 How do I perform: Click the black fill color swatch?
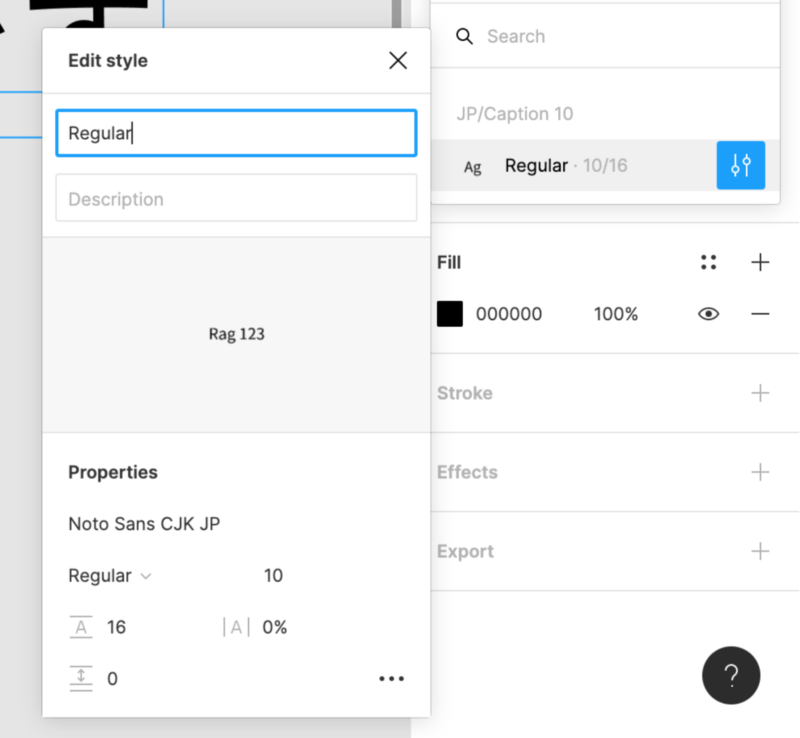pos(450,314)
